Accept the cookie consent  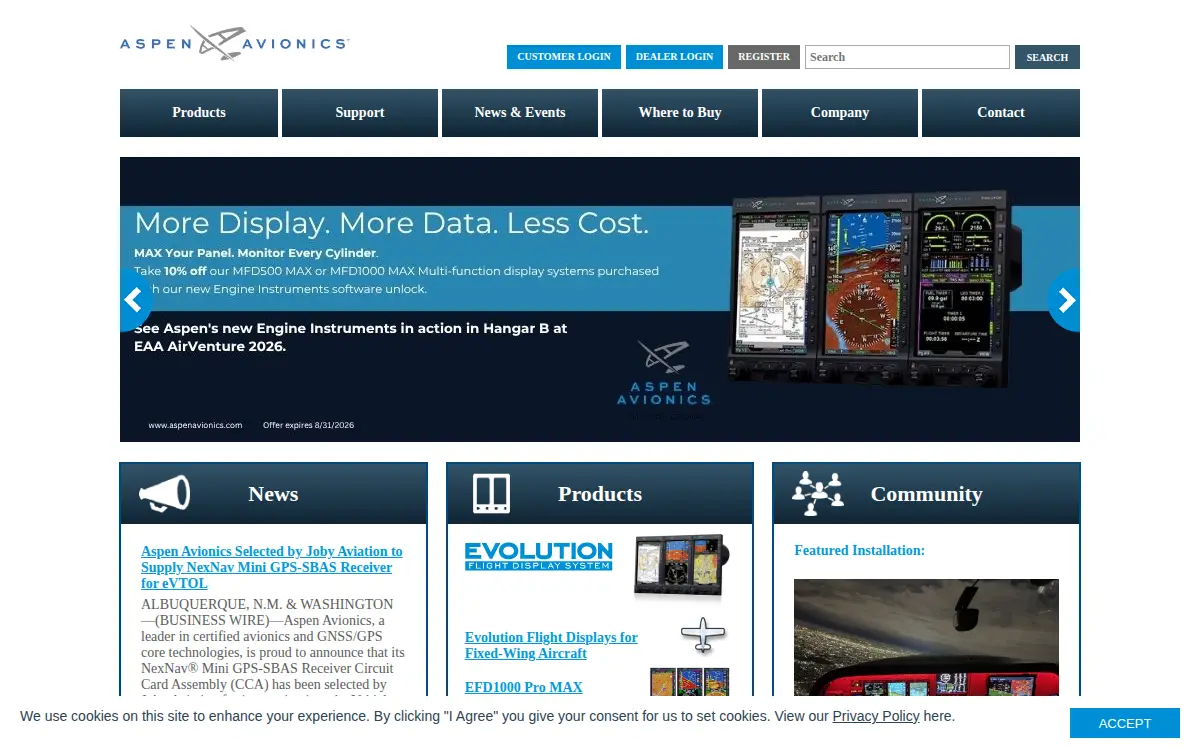1125,723
